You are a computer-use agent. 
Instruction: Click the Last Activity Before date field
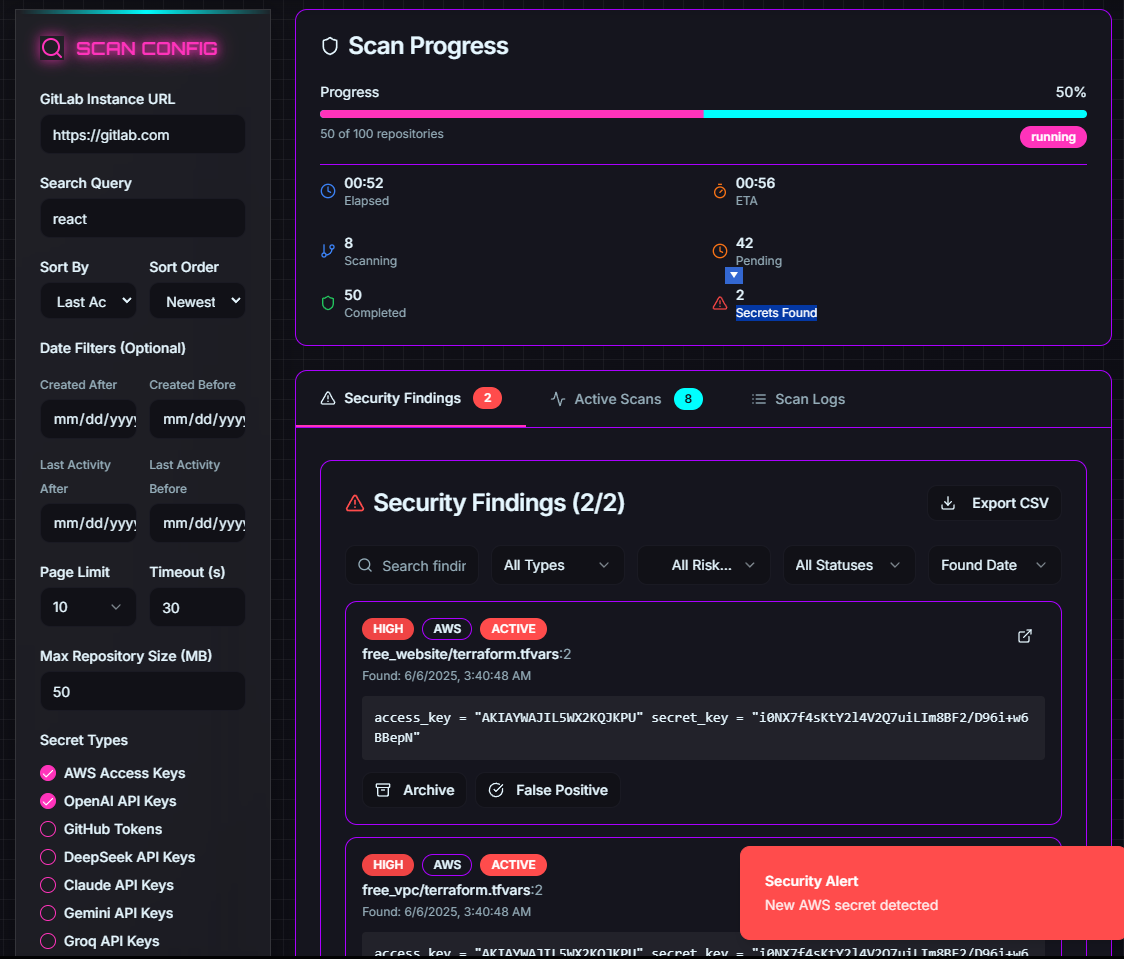[x=197, y=523]
